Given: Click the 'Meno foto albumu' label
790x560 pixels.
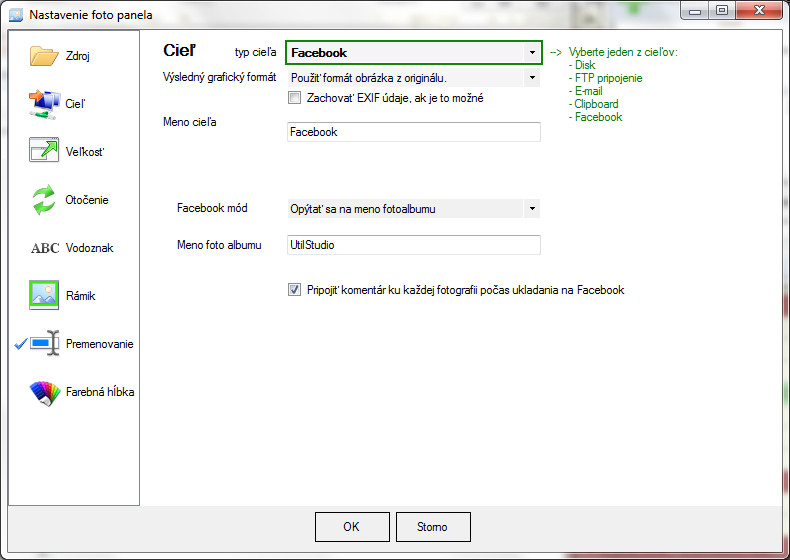Looking at the screenshot, I should pos(219,245).
